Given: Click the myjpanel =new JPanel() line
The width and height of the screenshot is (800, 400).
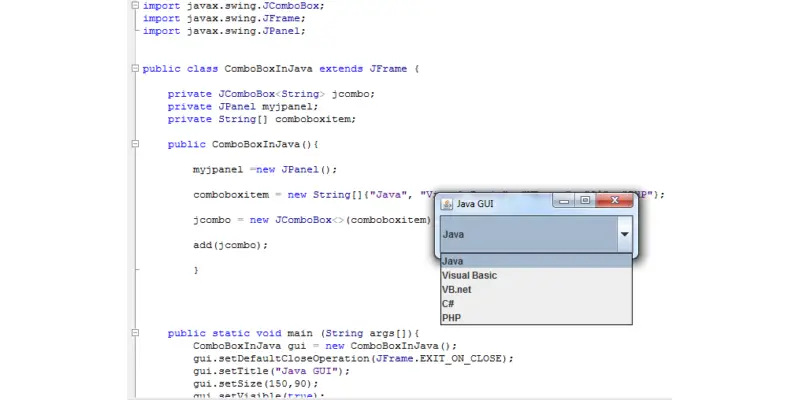Looking at the screenshot, I should [265, 169].
